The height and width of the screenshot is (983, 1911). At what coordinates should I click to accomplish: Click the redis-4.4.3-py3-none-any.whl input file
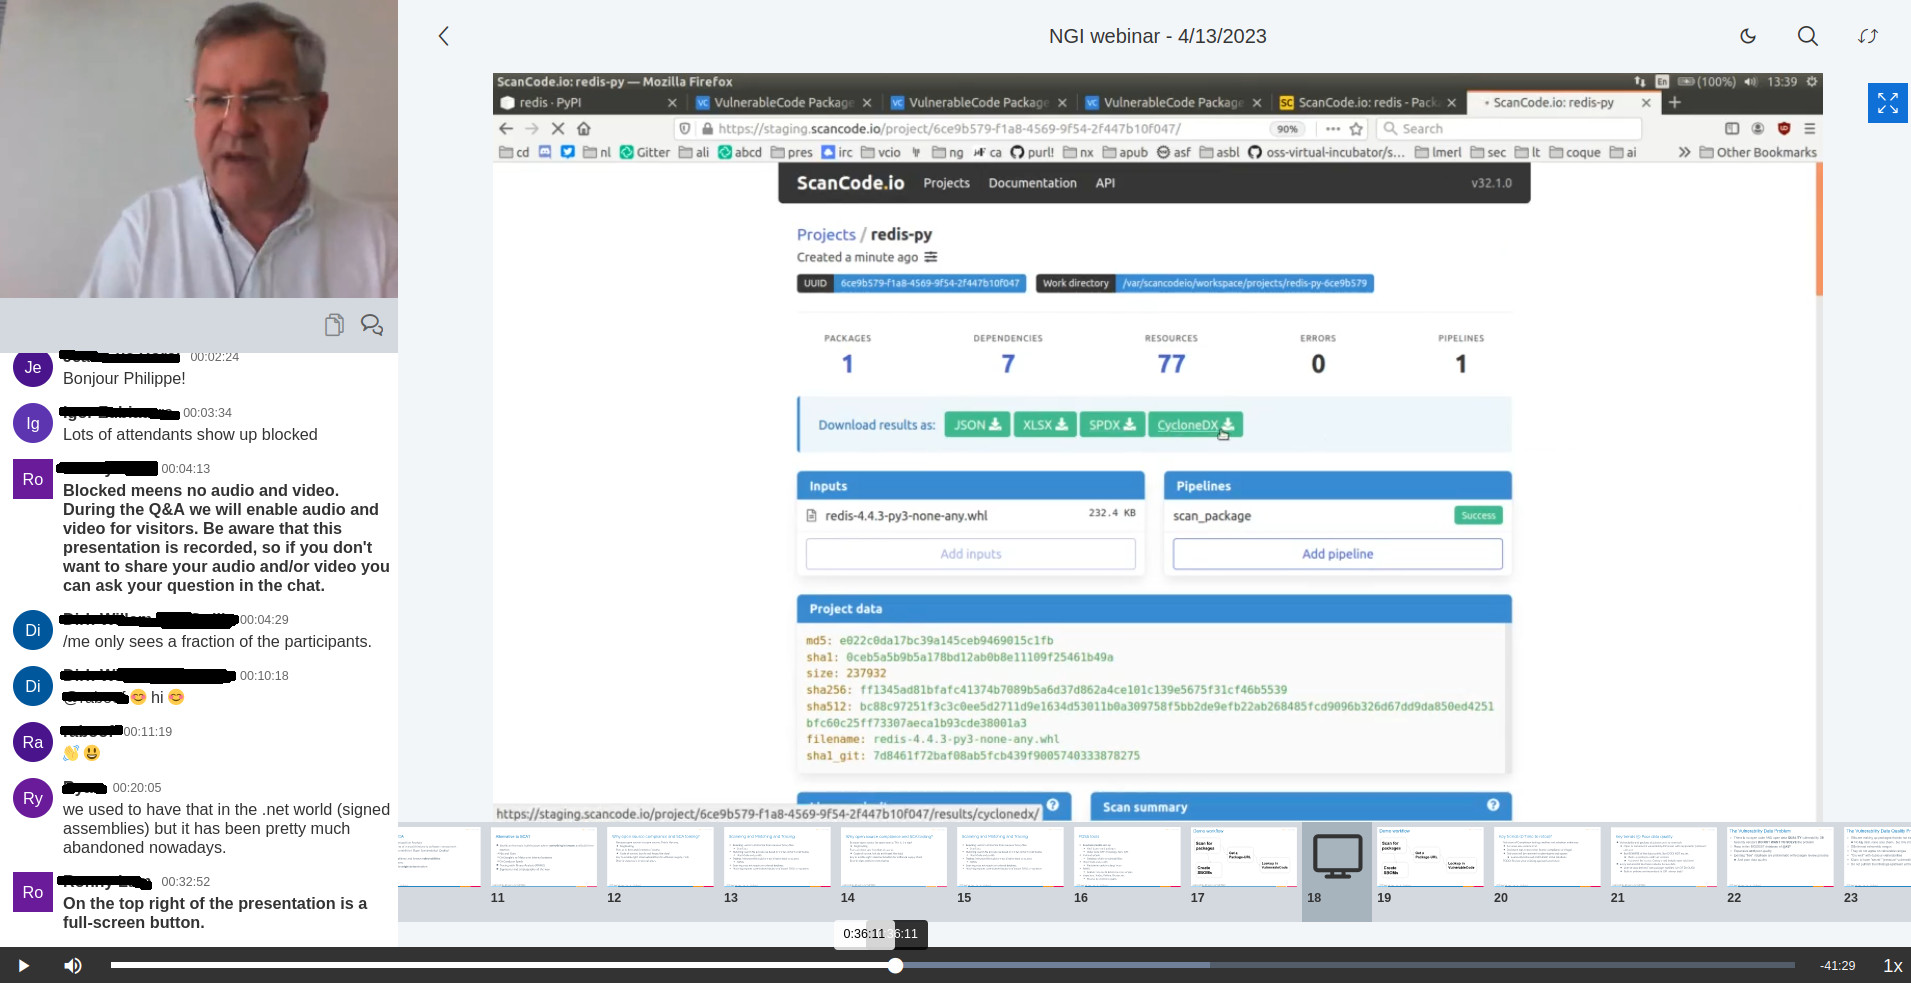pyautogui.click(x=906, y=516)
